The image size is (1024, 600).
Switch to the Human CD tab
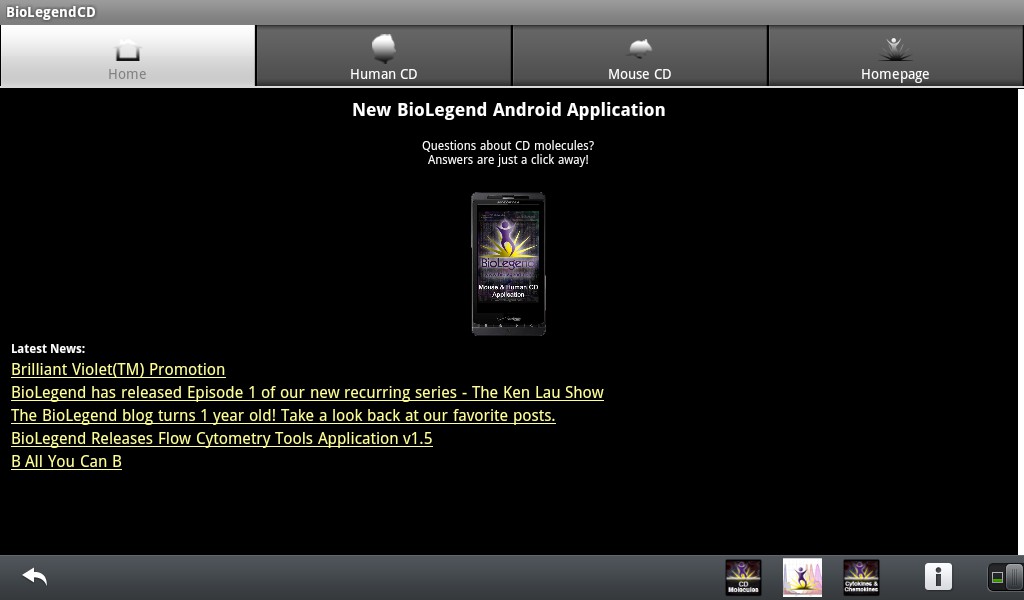point(383,57)
